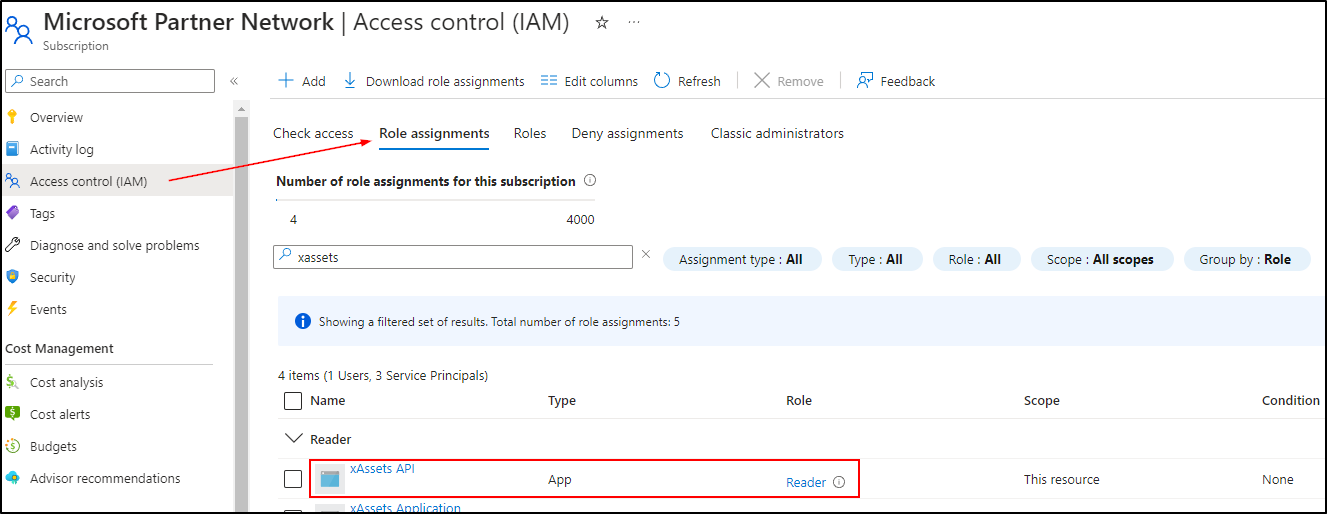Open the more options ellipsis in header
The image size is (1327, 514).
(634, 22)
